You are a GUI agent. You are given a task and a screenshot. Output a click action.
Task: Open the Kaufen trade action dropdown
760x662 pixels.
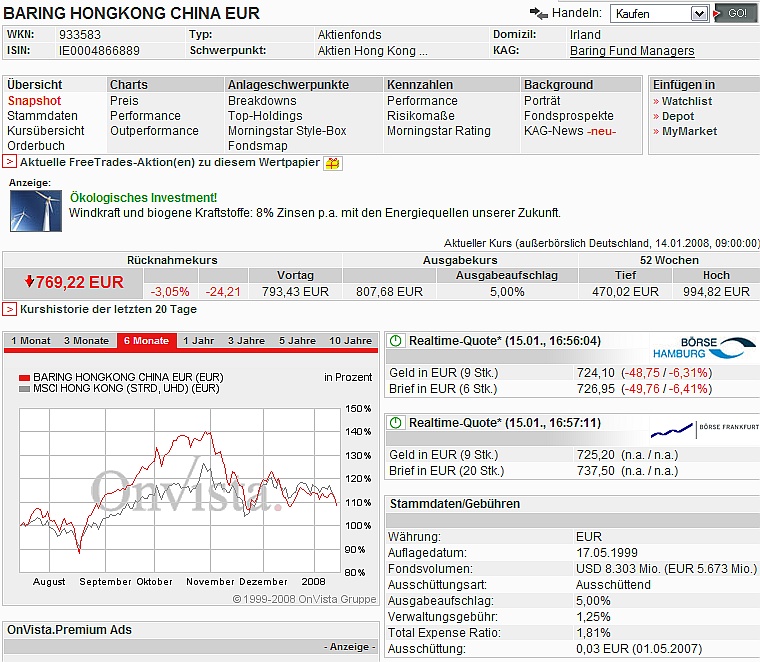[659, 14]
